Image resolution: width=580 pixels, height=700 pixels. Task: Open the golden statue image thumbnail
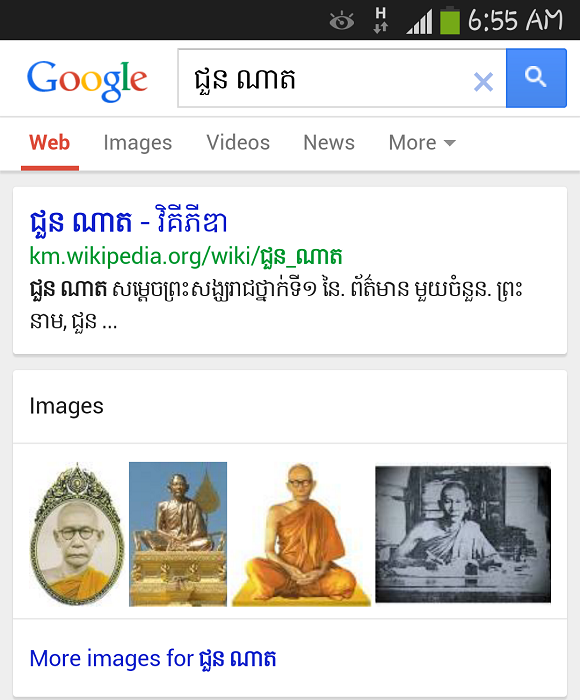178,534
